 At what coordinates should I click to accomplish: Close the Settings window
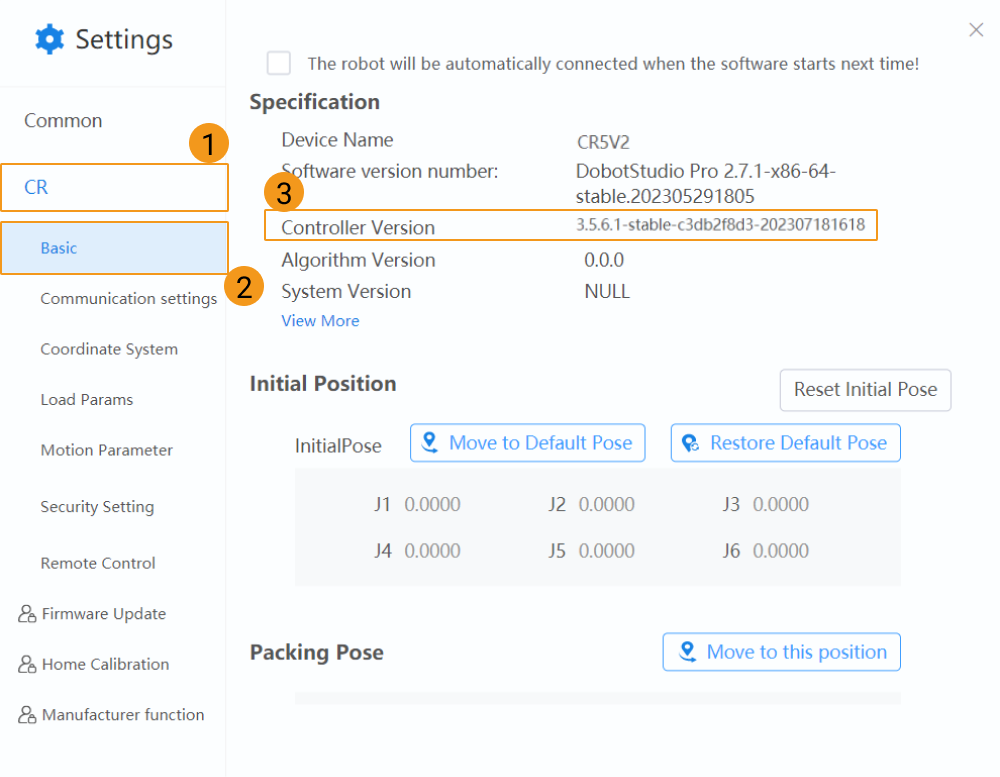click(976, 30)
